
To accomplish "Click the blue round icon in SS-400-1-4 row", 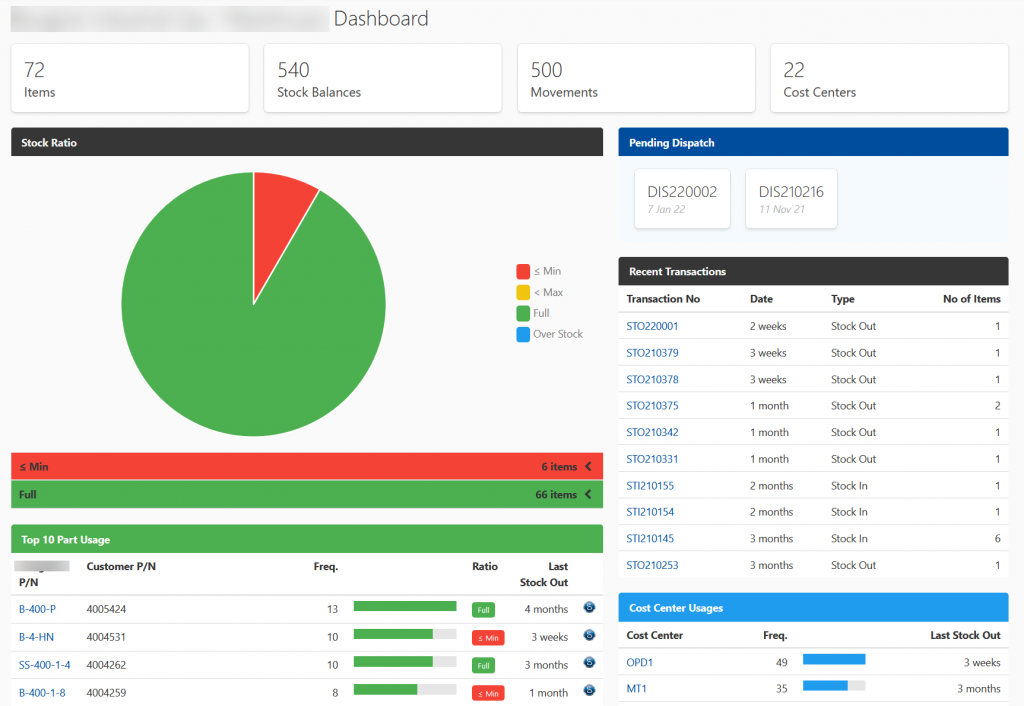I will pos(589,662).
